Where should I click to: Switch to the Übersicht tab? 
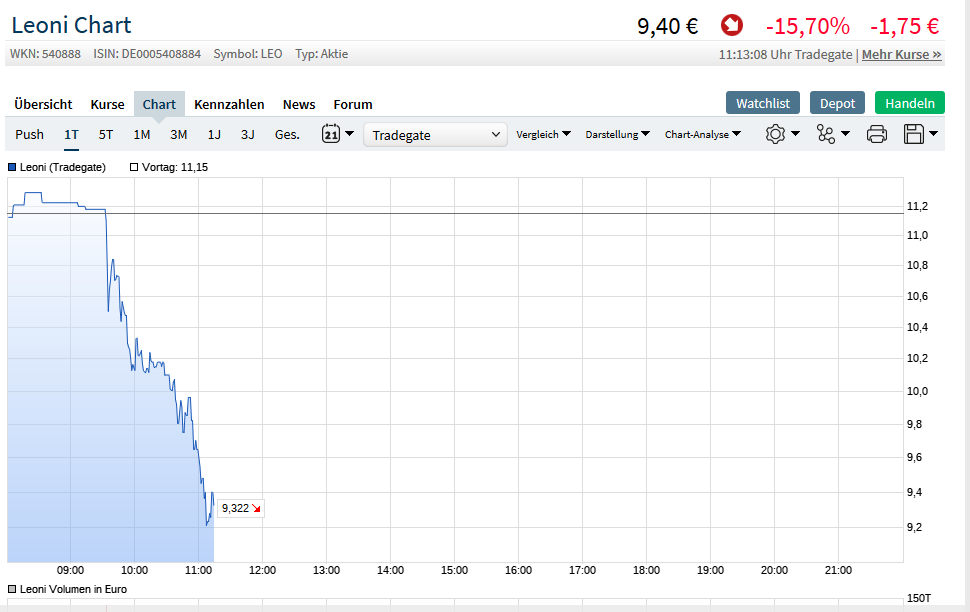point(43,104)
